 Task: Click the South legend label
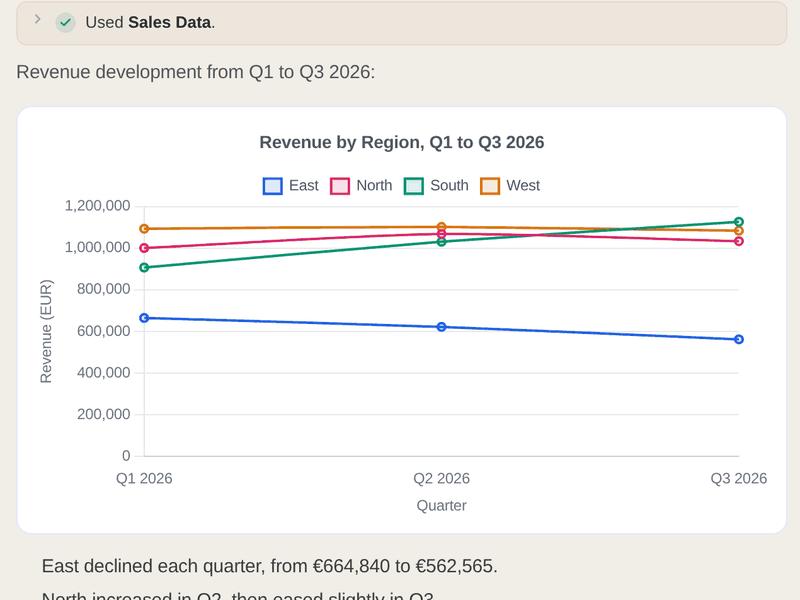click(449, 185)
